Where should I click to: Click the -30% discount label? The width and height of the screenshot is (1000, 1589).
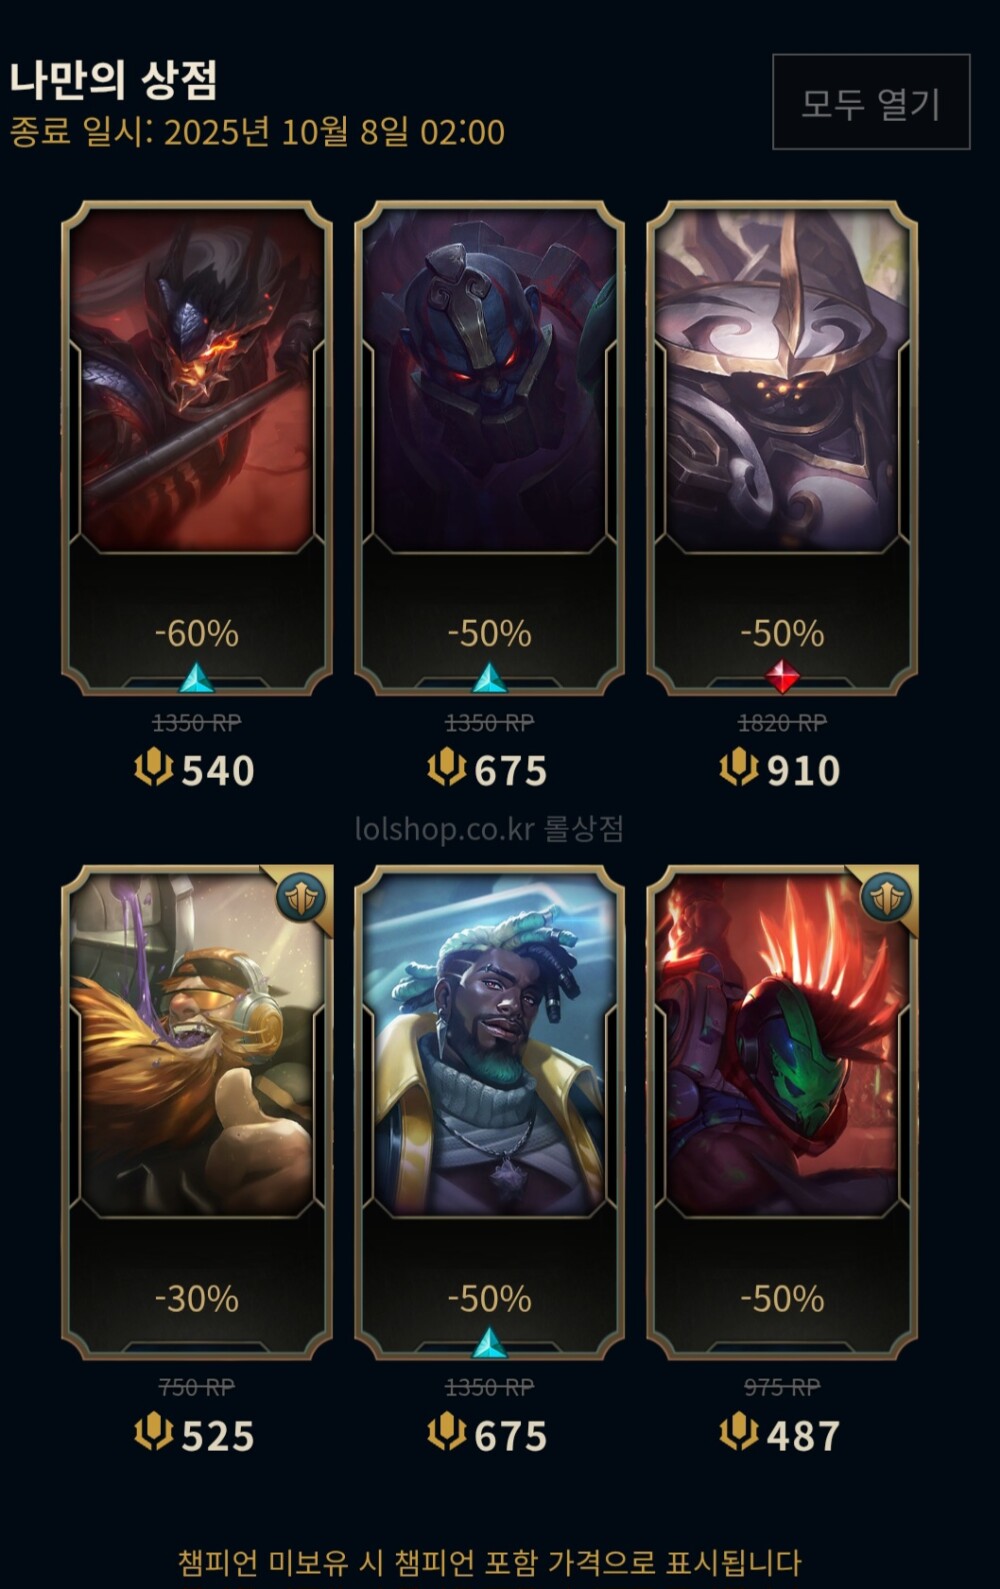tap(197, 1299)
